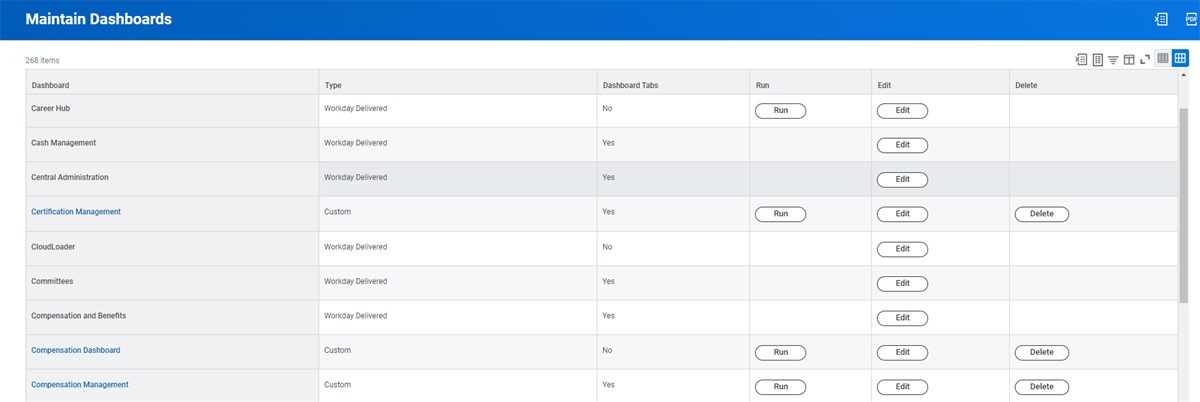Open the chart/worksheet view icon in grid toolbar

coord(1097,59)
